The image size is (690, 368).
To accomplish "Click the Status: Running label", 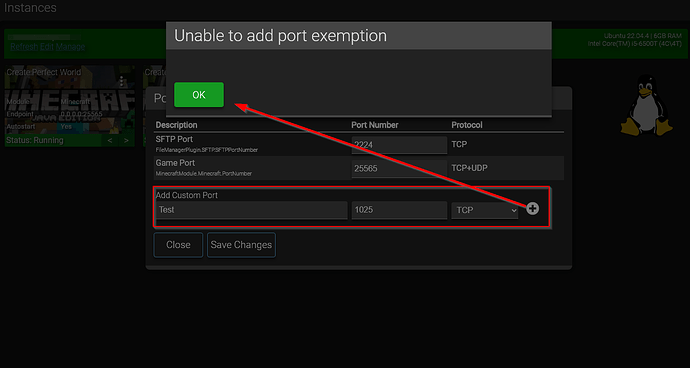I will click(x=35, y=140).
